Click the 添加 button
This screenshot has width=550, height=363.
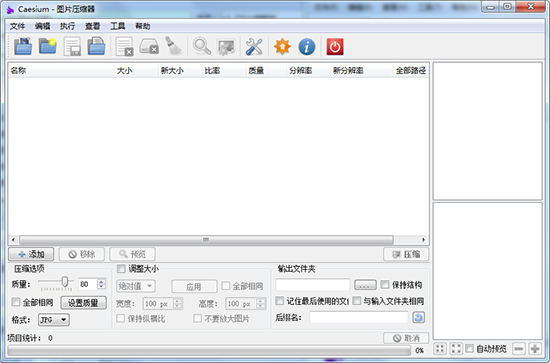(x=31, y=254)
